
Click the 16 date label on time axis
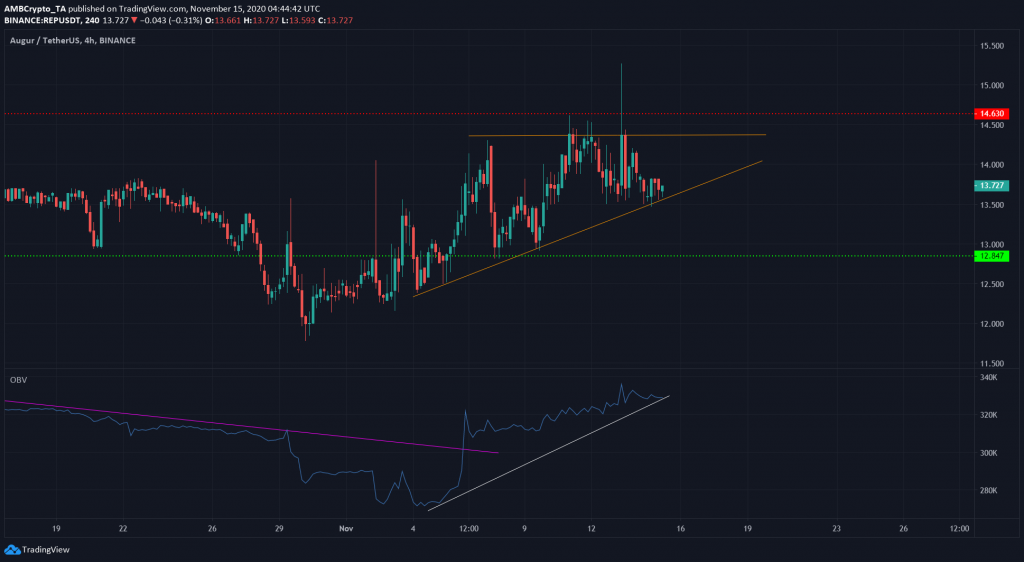point(681,527)
